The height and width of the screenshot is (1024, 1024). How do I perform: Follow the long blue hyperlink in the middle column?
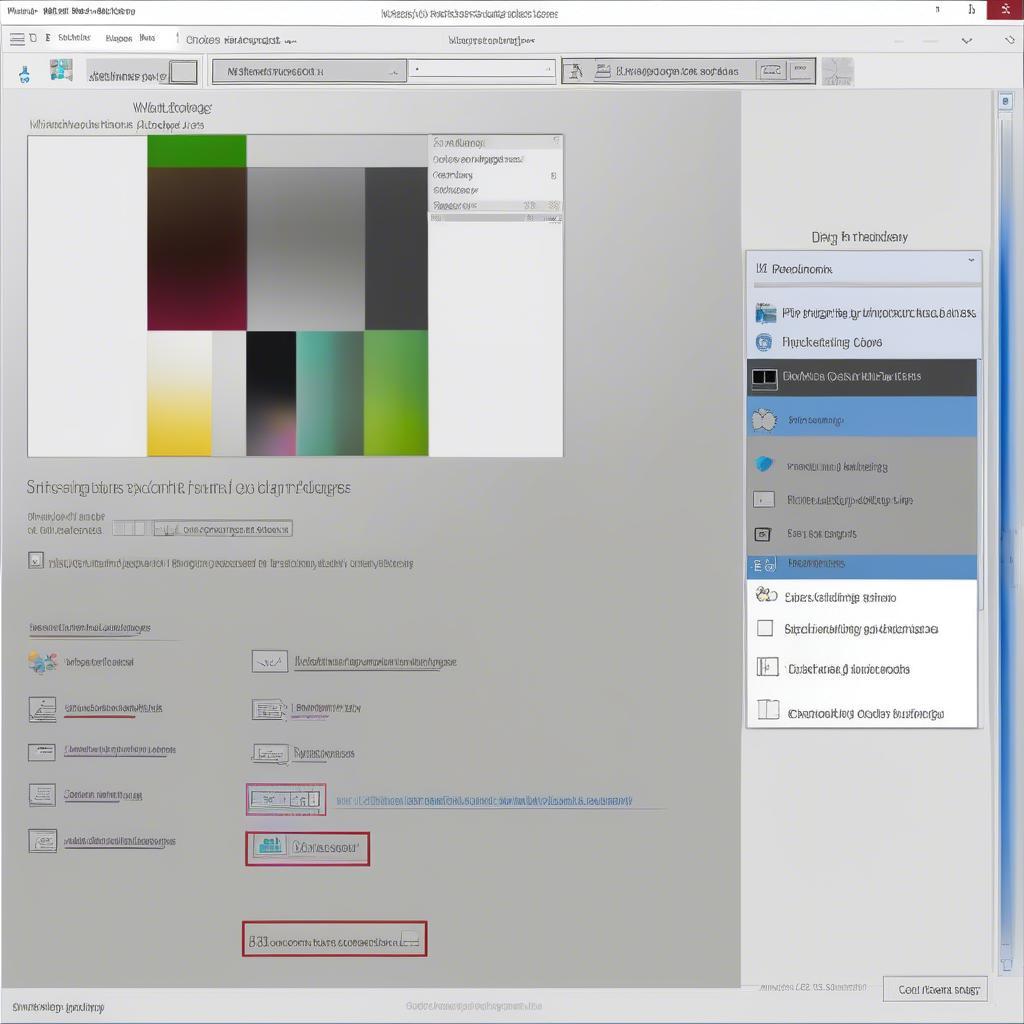(484, 800)
